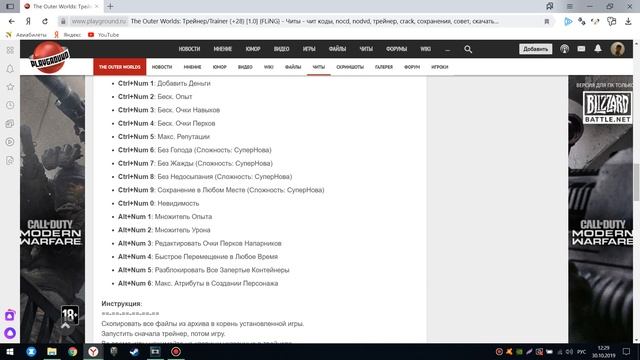Open the user avatar profile menu
640x360 pixels.
click(x=617, y=49)
